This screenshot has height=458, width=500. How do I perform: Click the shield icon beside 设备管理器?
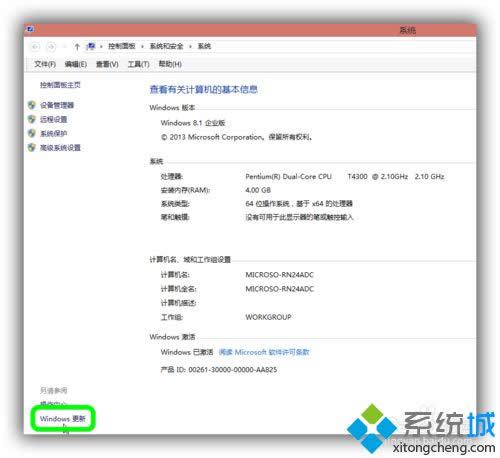32,105
